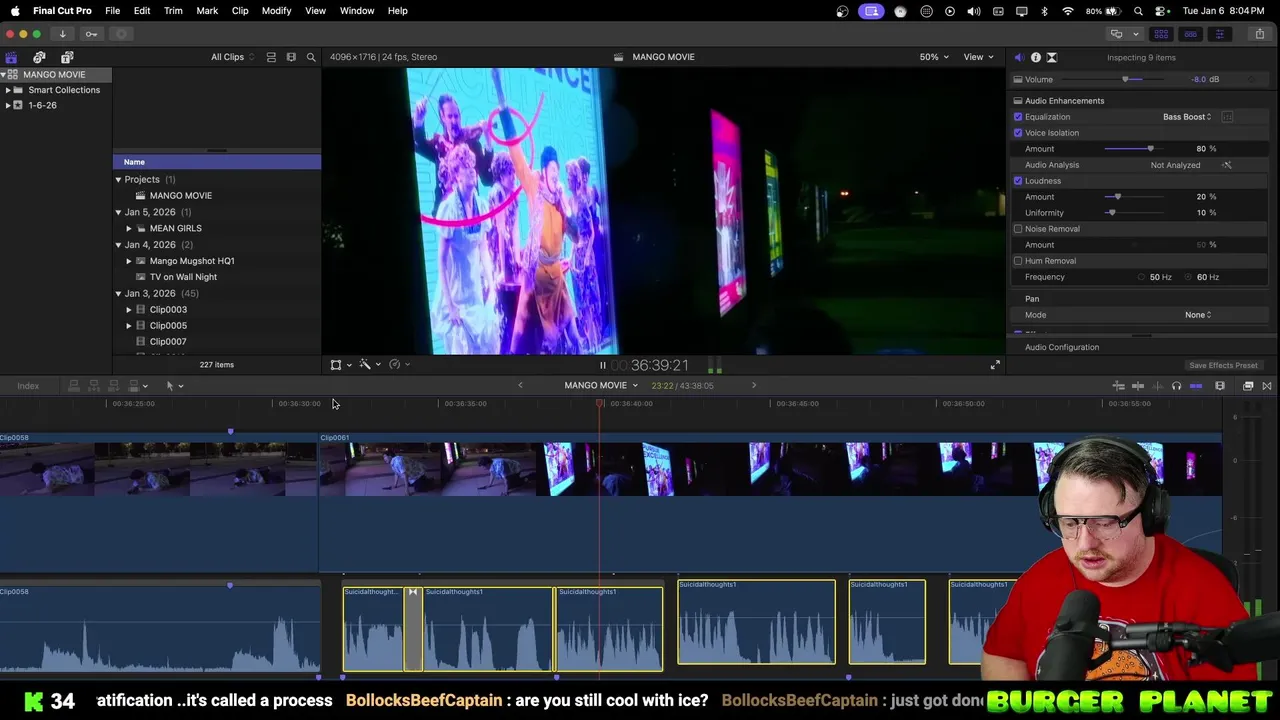The image size is (1280, 720).
Task: Show Libraries sidebar clapper icon
Action: tap(11, 57)
